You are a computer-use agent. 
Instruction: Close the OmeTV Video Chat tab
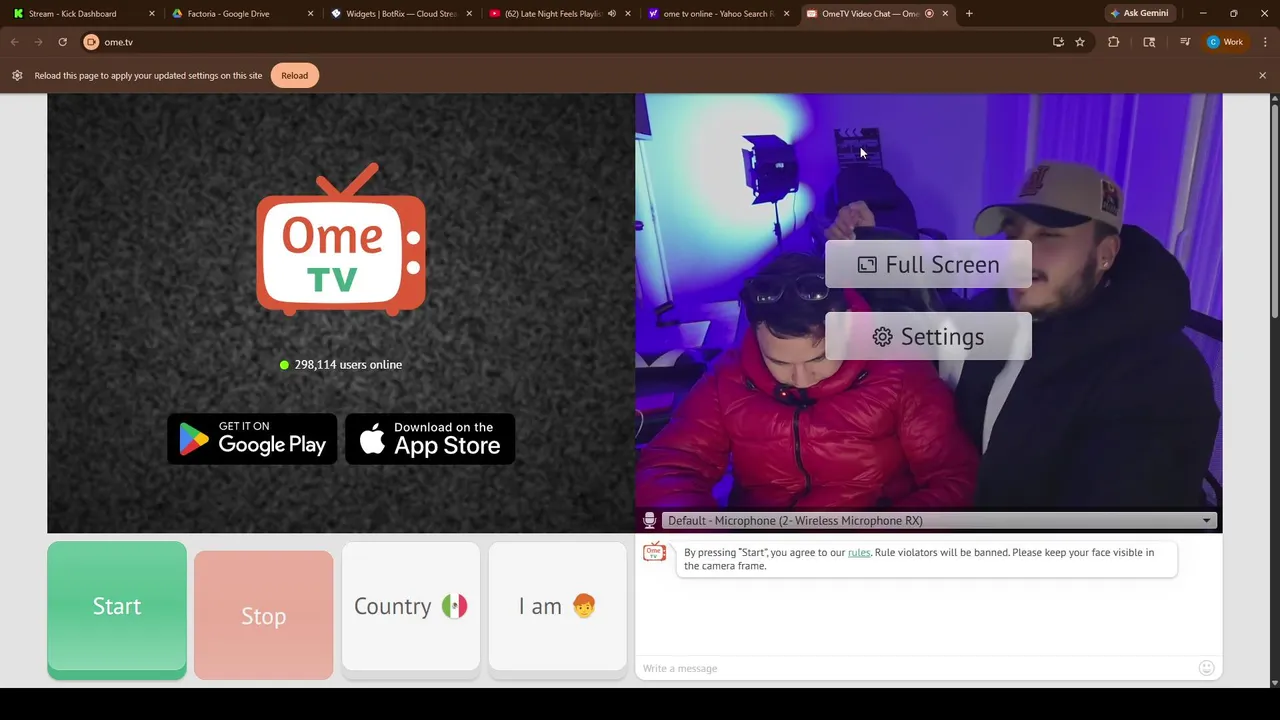pyautogui.click(x=945, y=14)
